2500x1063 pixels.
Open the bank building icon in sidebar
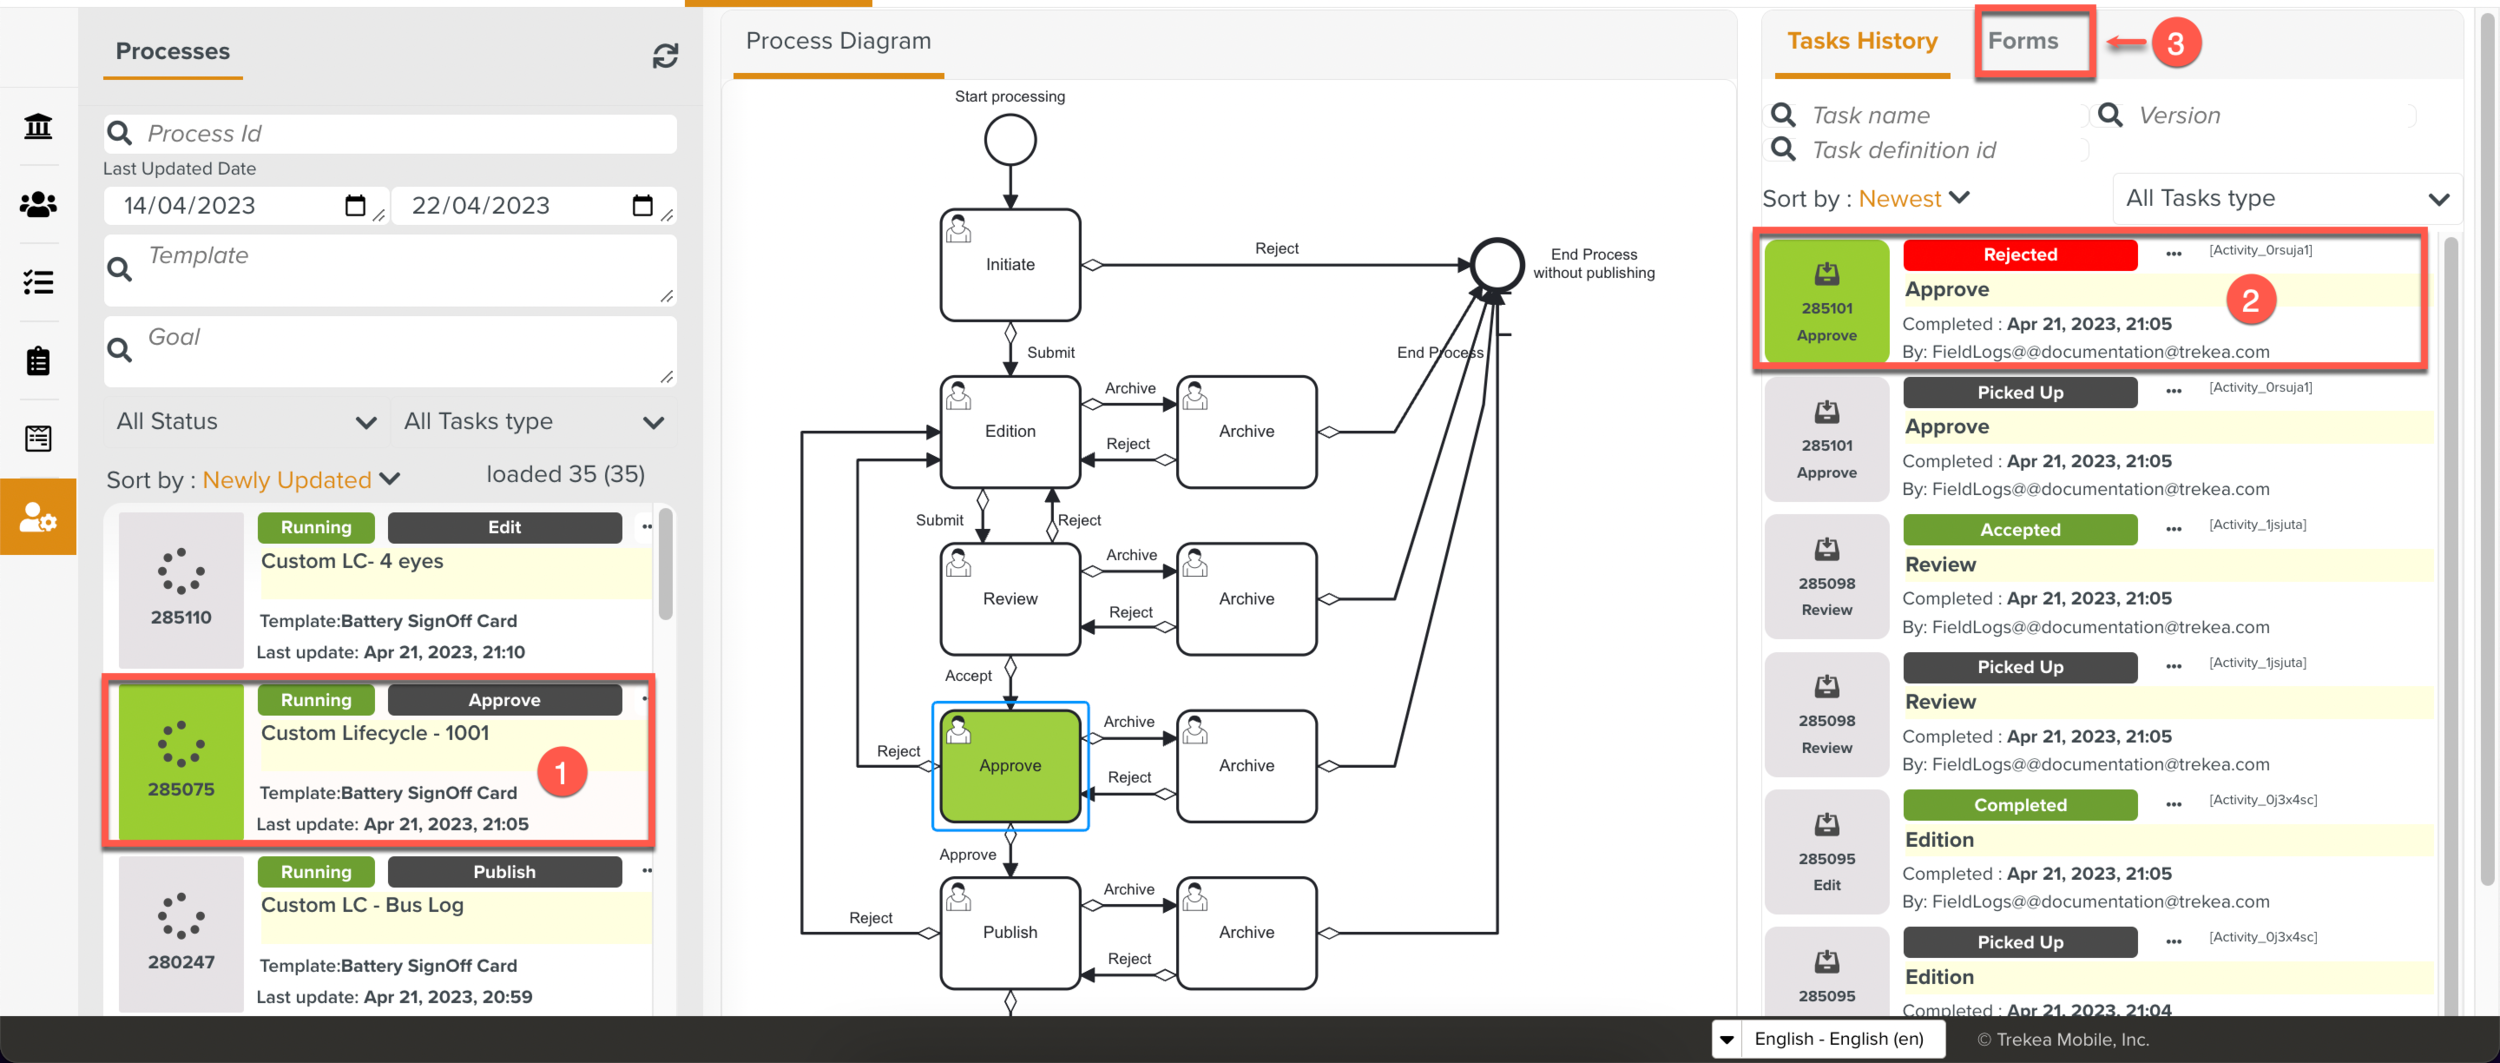pos(38,127)
